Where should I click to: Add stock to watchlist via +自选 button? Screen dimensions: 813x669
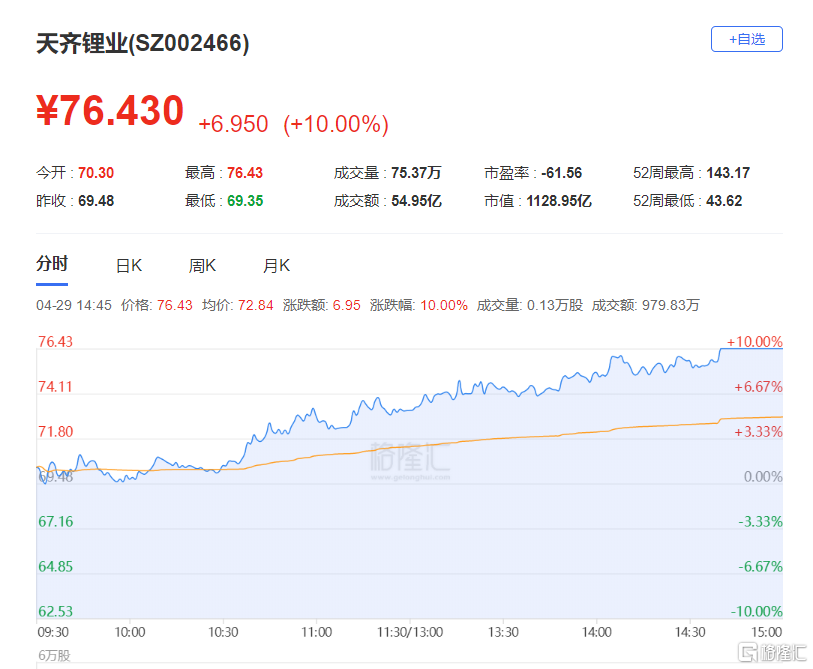click(747, 39)
